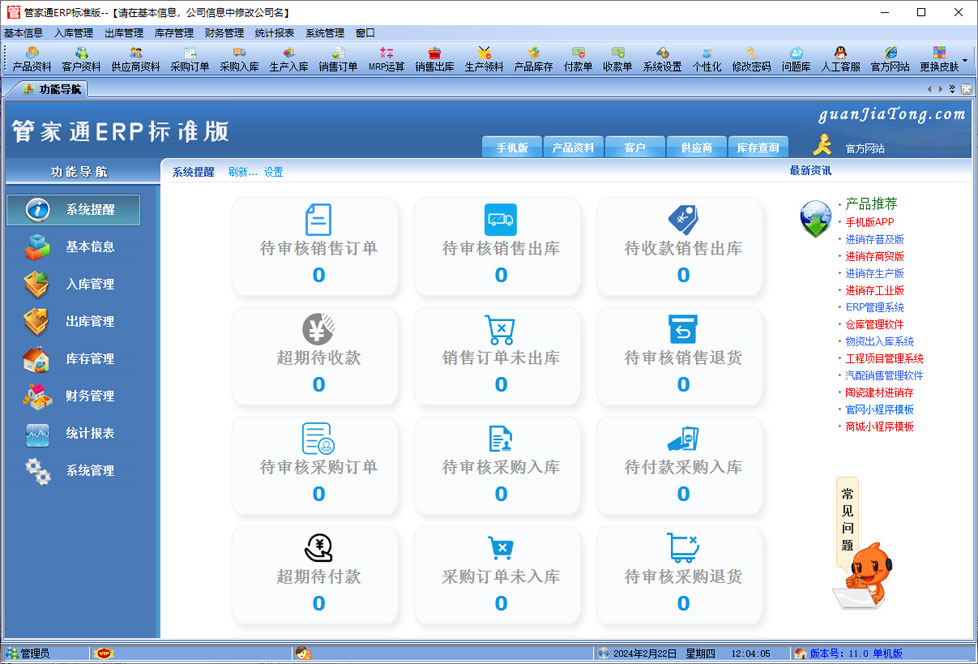Click the 修改密码 toolbar icon
The width and height of the screenshot is (978, 664).
pyautogui.click(x=751, y=59)
